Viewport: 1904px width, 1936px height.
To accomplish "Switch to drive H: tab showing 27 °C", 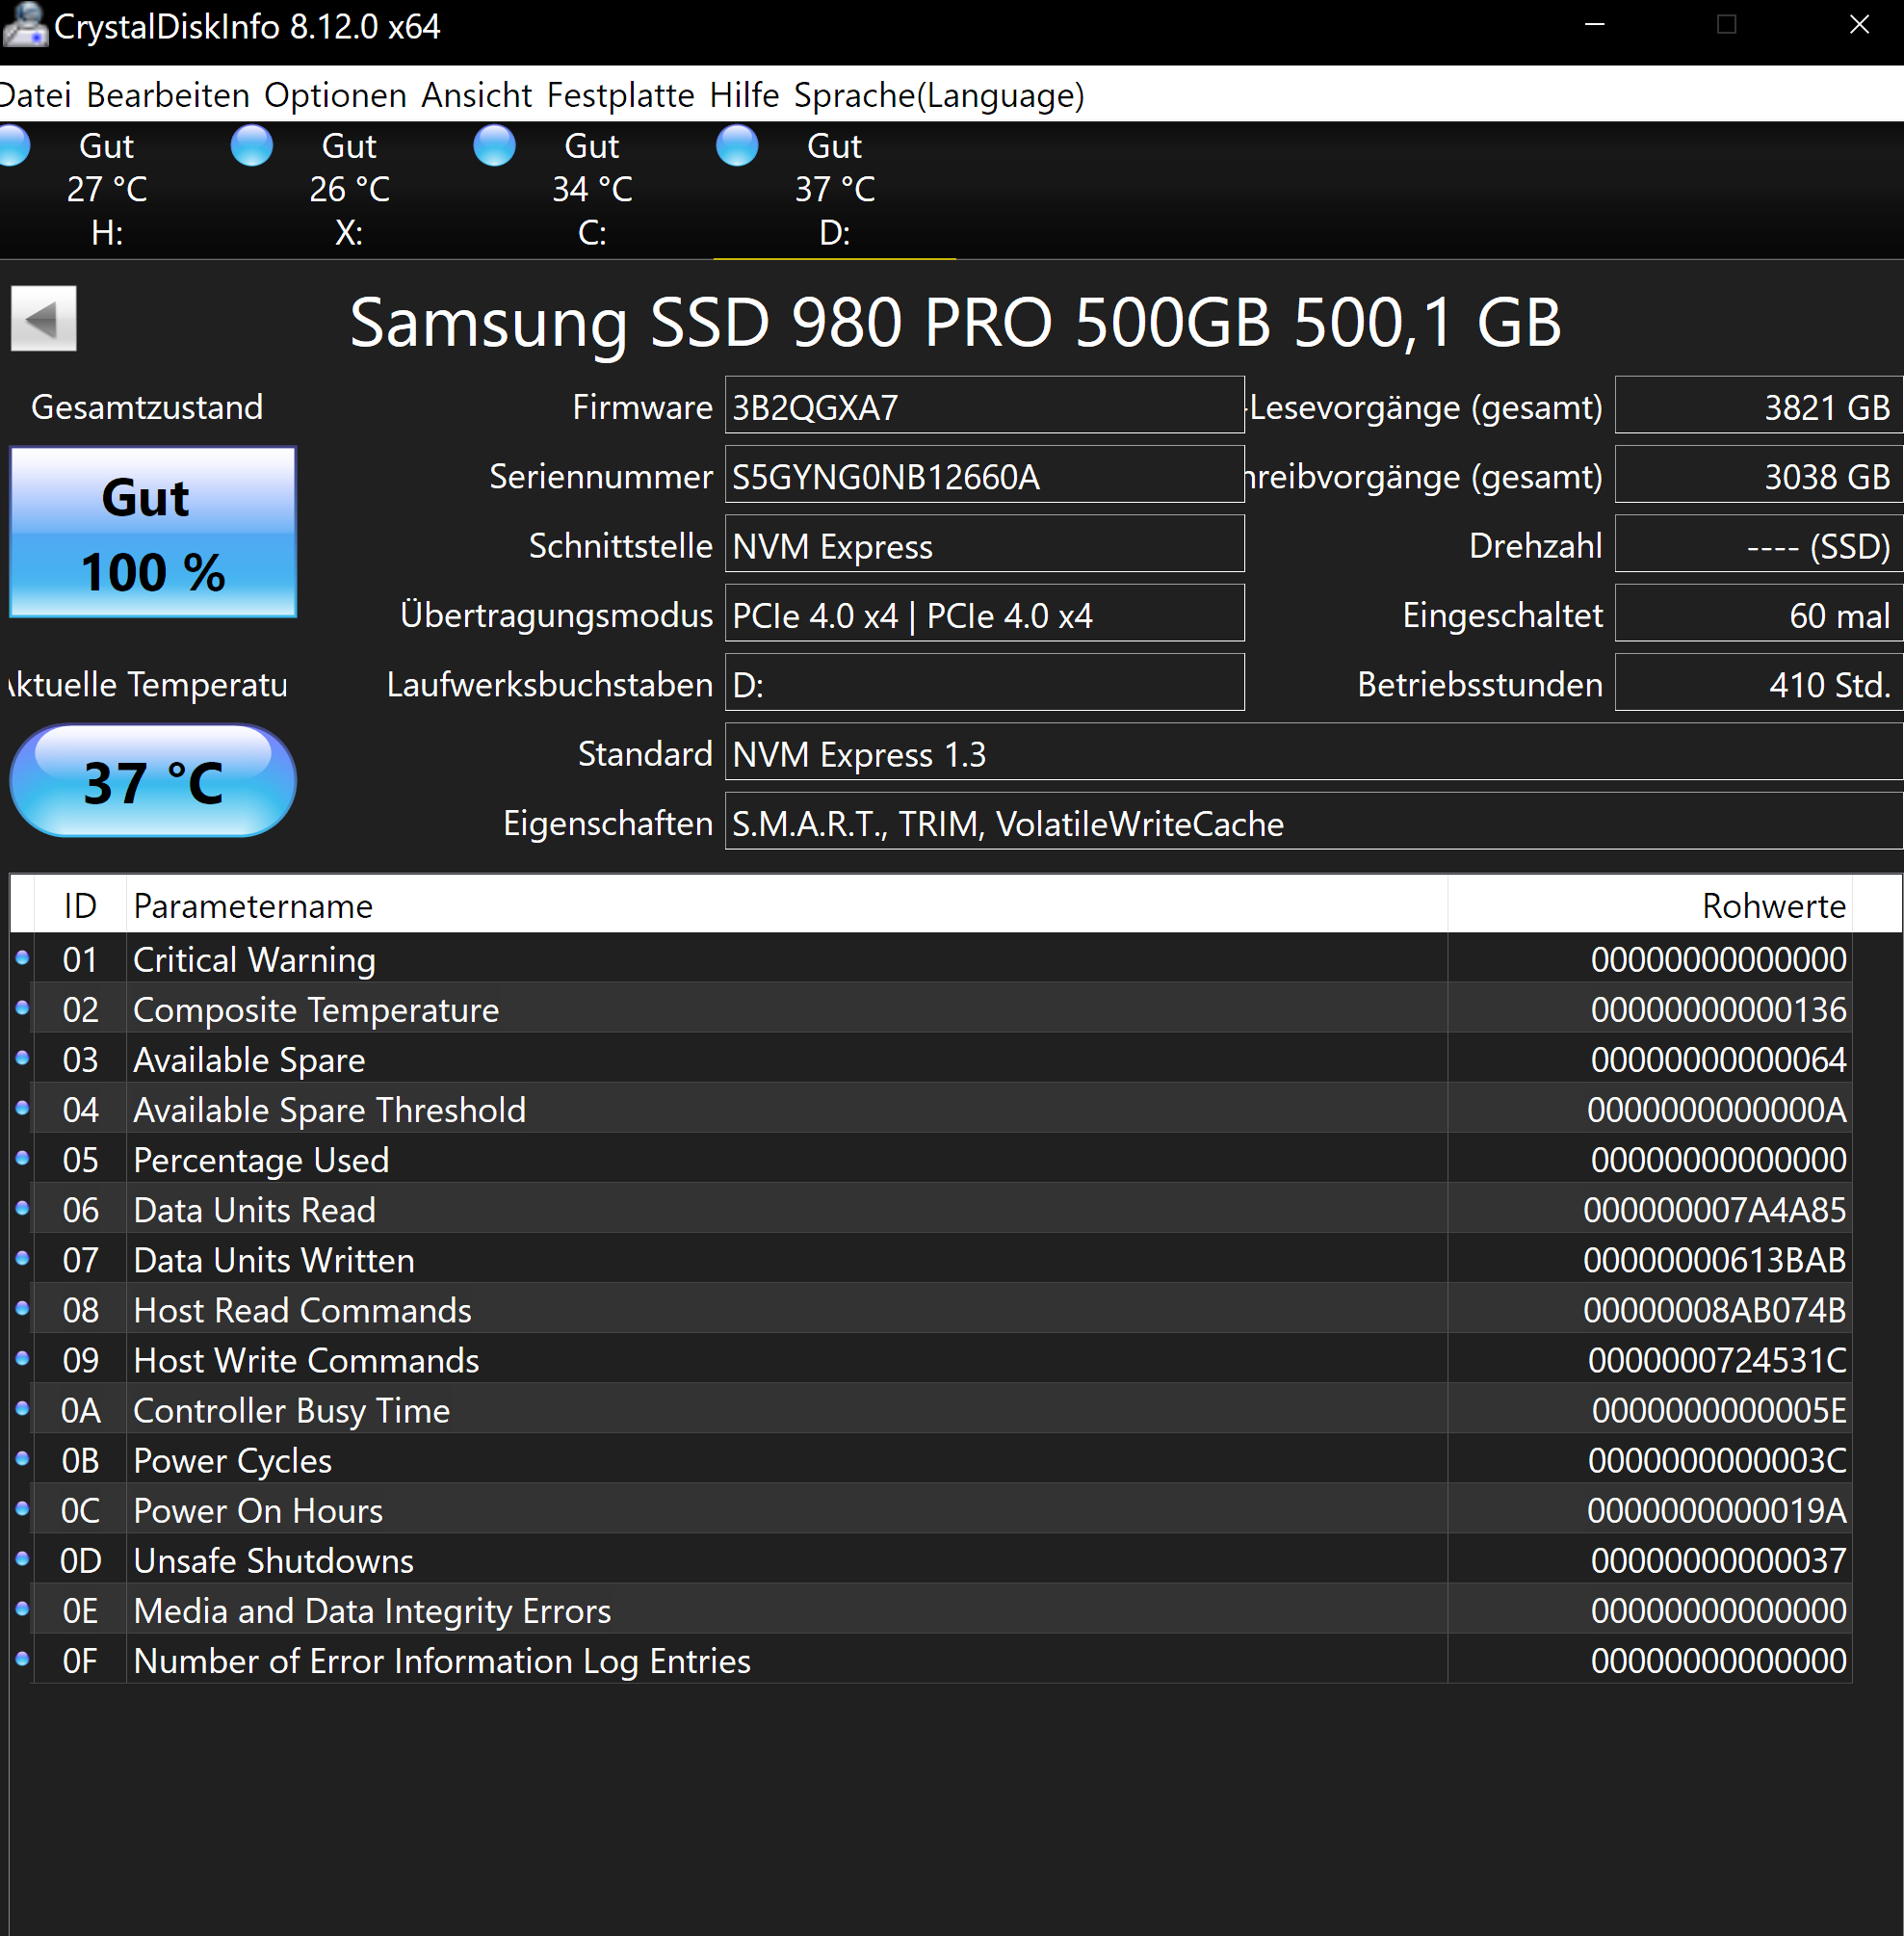I will pos(107,189).
